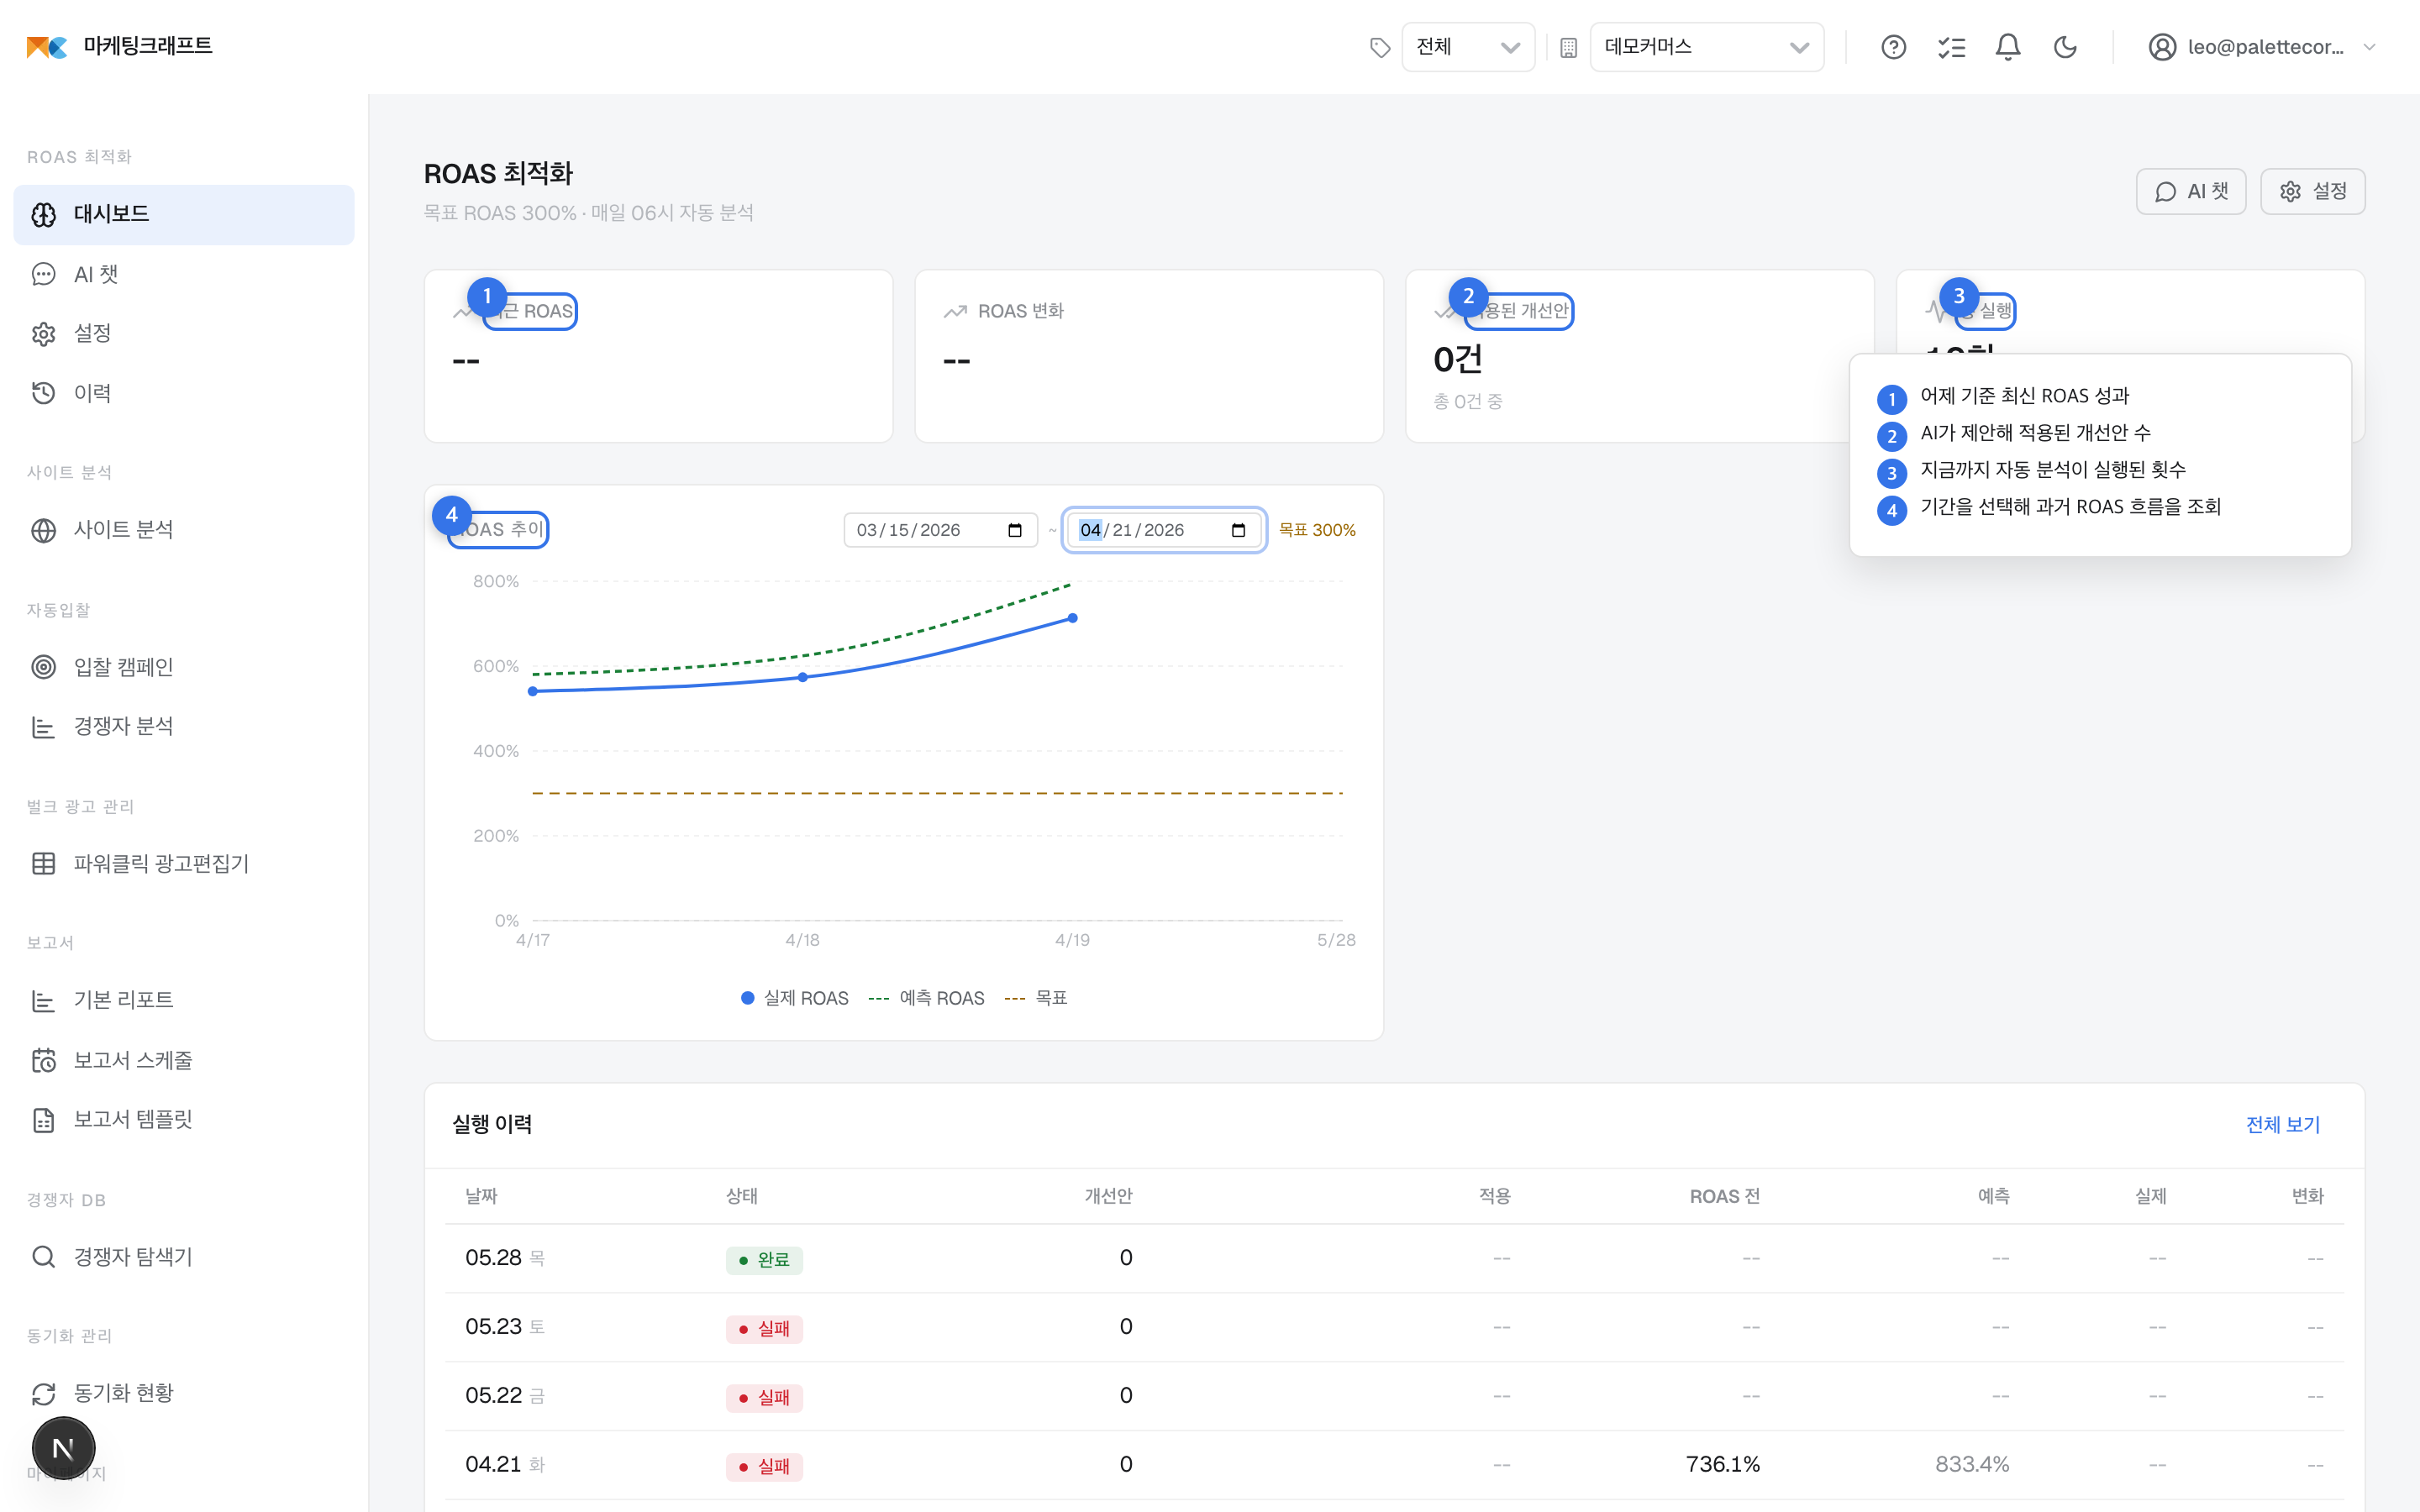Click the 마케팅크래프트 logo
This screenshot has width=2420, height=1512.
click(119, 46)
